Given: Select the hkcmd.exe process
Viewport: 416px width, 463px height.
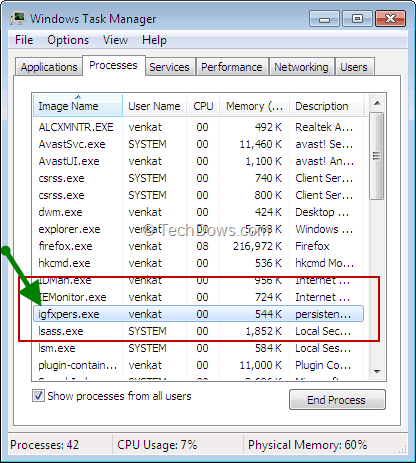Looking at the screenshot, I should point(198,263).
